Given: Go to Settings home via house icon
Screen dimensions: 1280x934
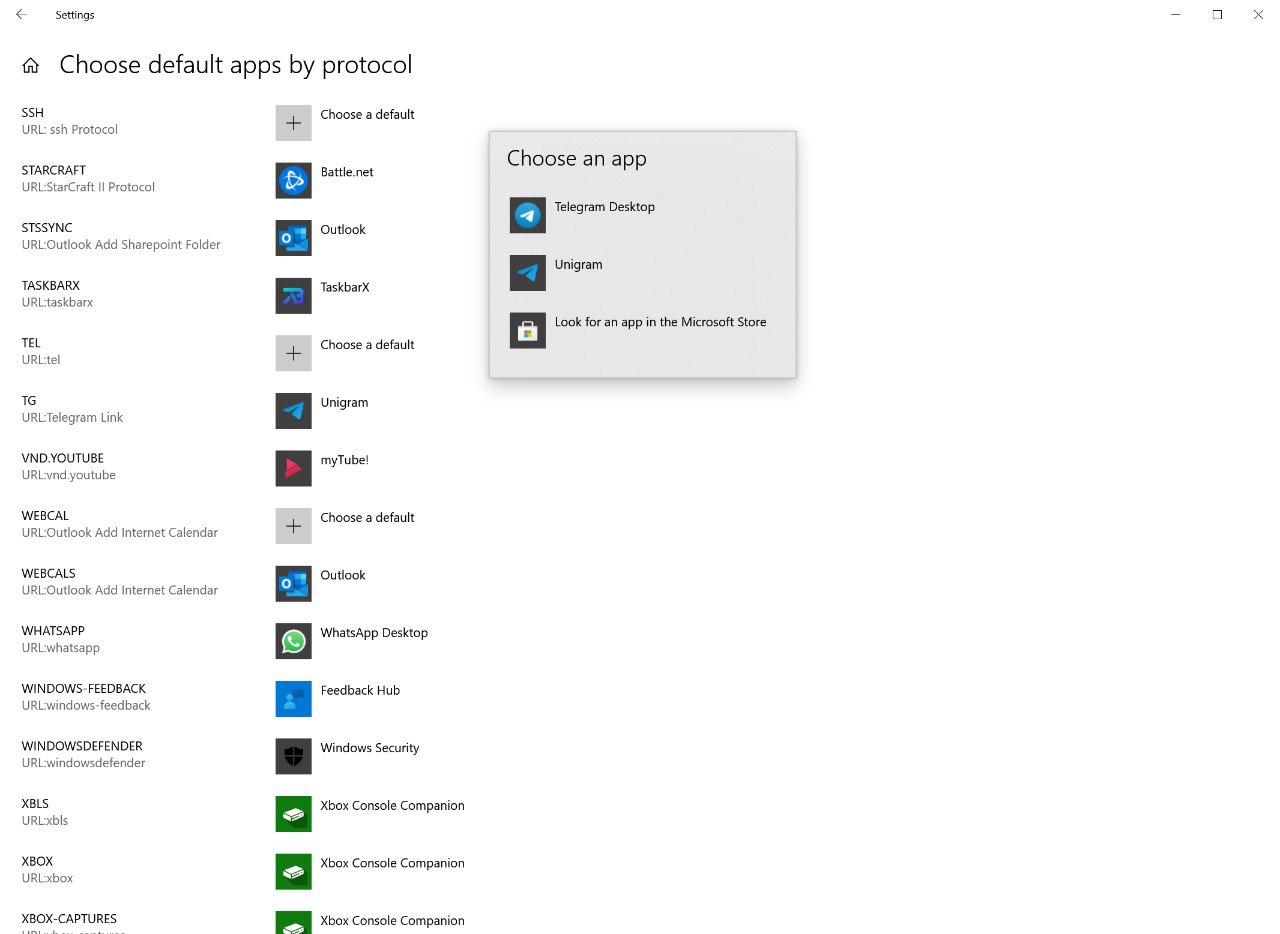Looking at the screenshot, I should [31, 65].
